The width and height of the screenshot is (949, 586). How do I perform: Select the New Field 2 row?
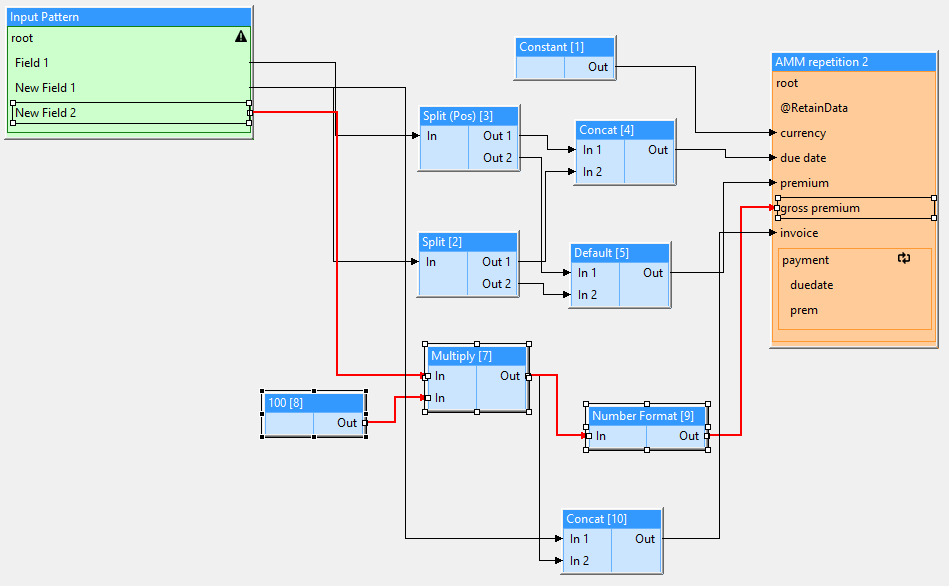(46, 113)
